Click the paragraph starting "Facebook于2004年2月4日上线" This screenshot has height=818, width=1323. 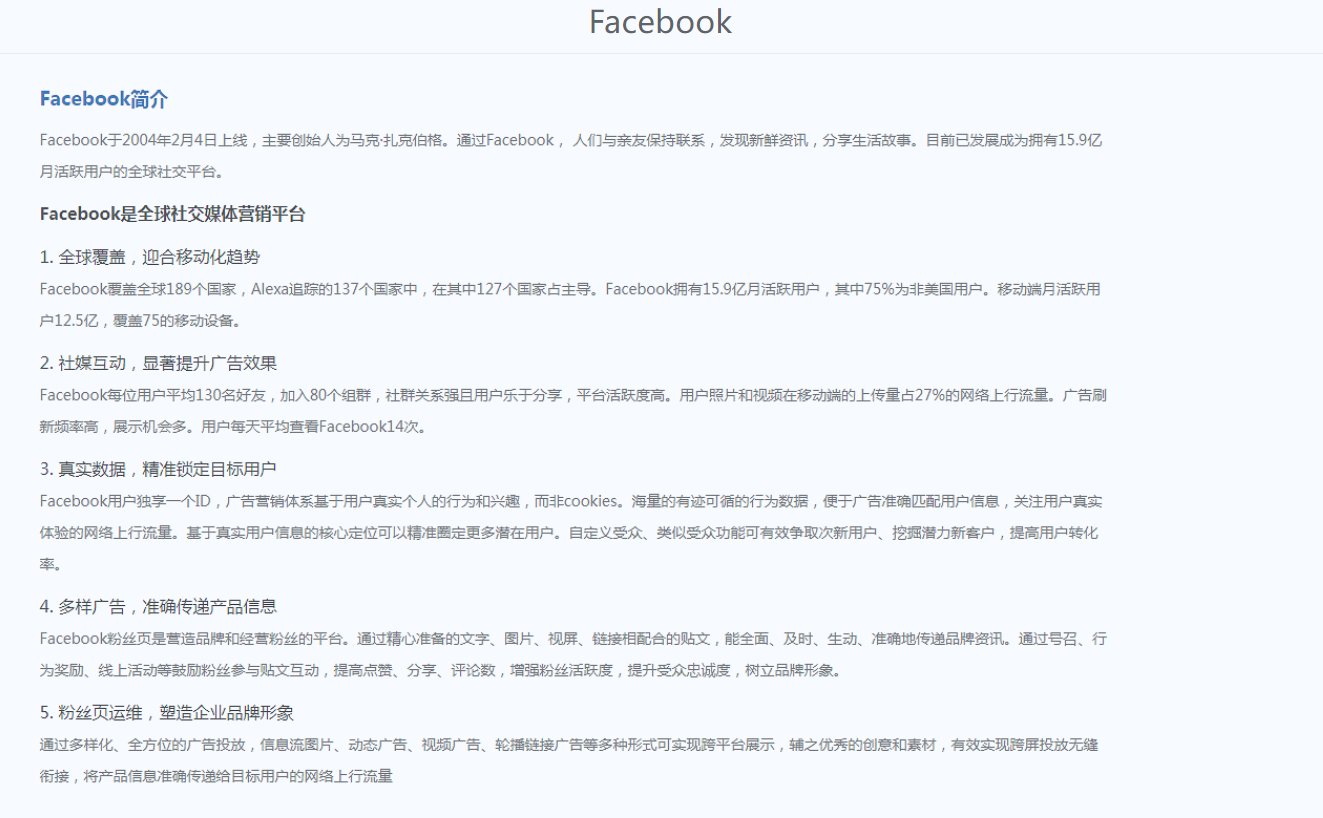click(572, 156)
